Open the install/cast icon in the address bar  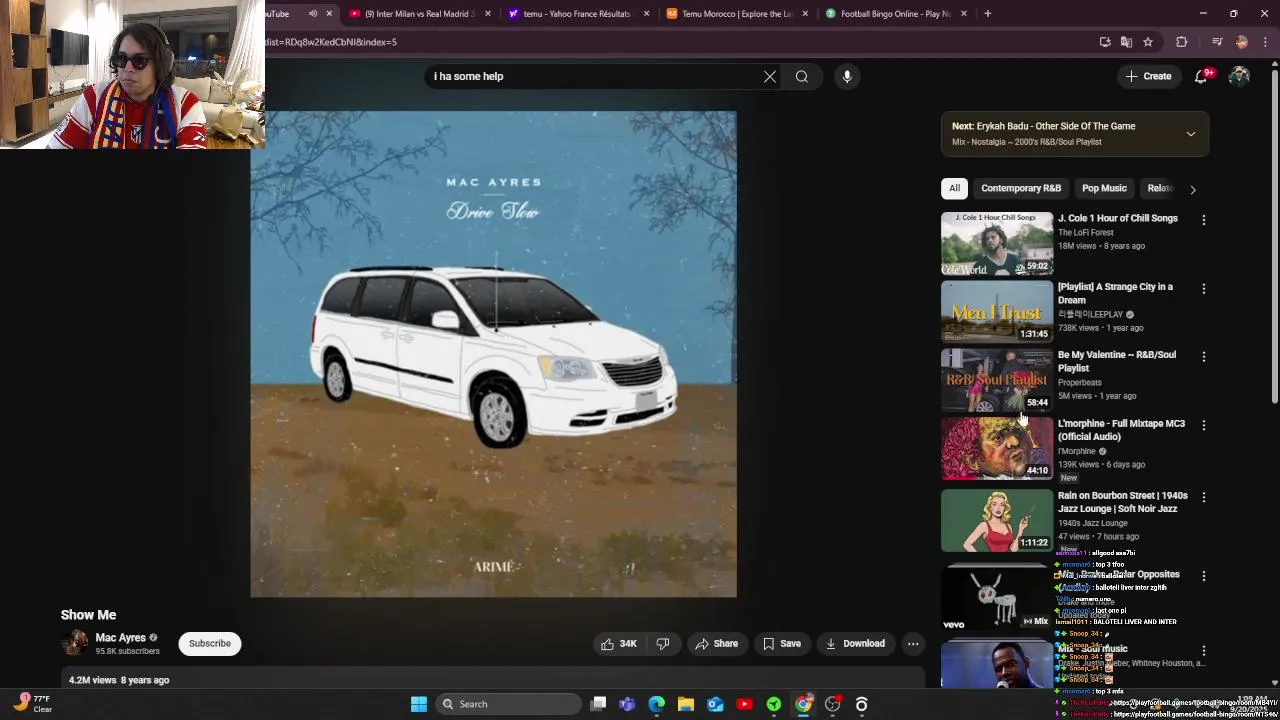point(1105,42)
